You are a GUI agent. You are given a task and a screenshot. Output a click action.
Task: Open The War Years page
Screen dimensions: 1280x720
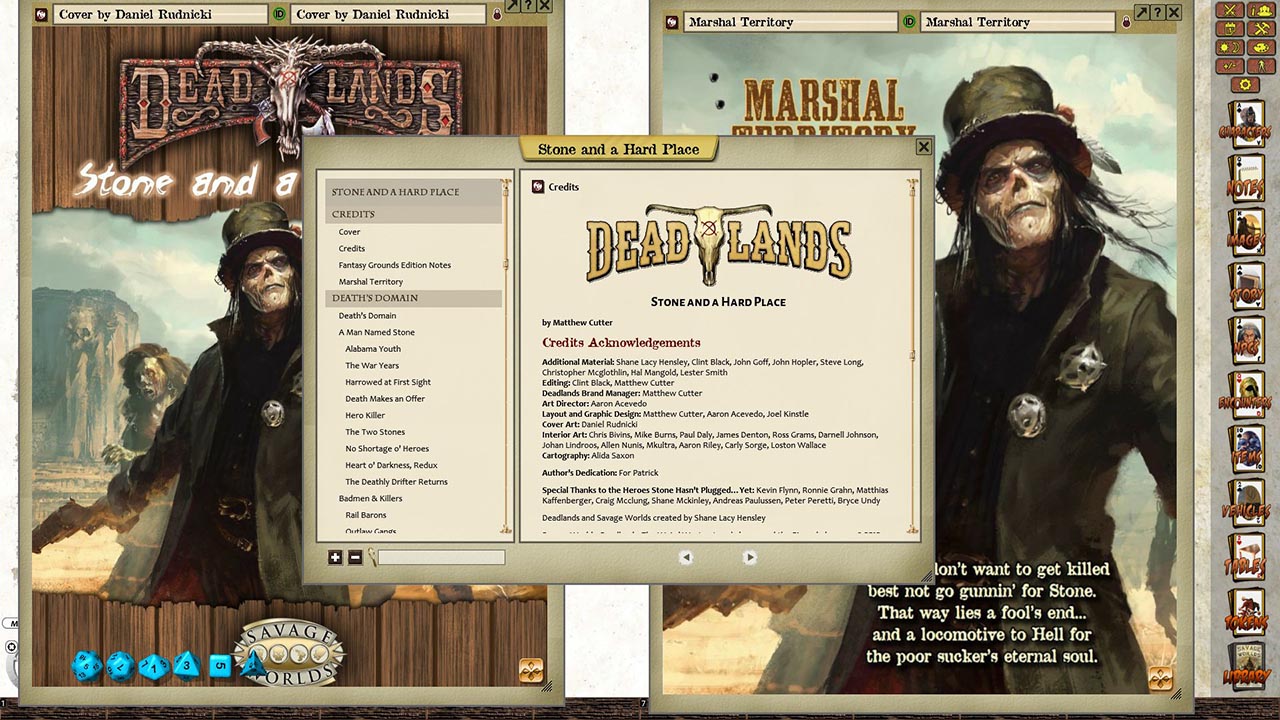(372, 366)
